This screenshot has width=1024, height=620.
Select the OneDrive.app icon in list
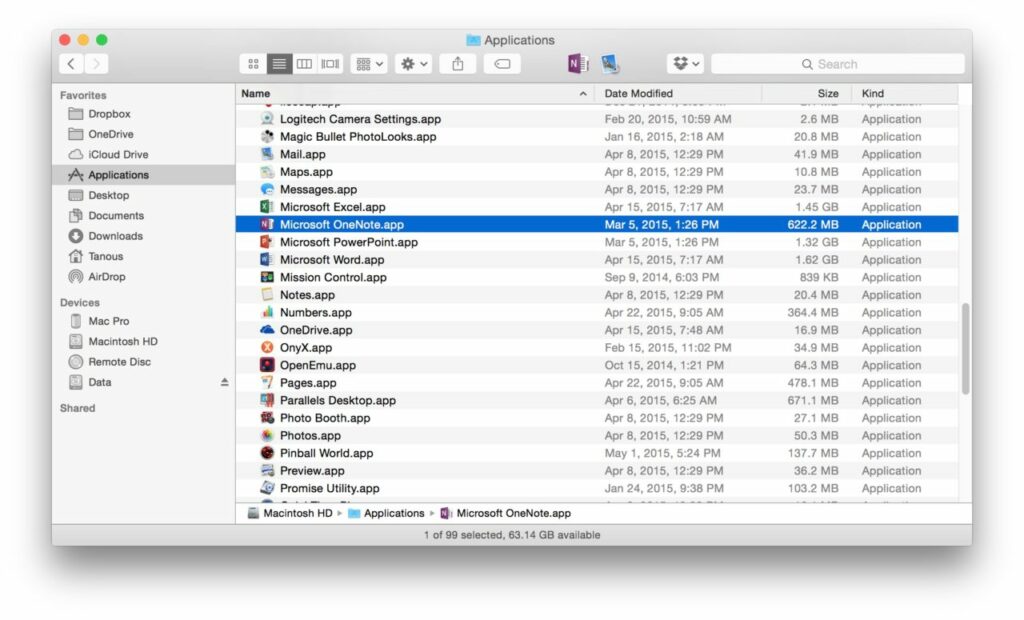(266, 330)
